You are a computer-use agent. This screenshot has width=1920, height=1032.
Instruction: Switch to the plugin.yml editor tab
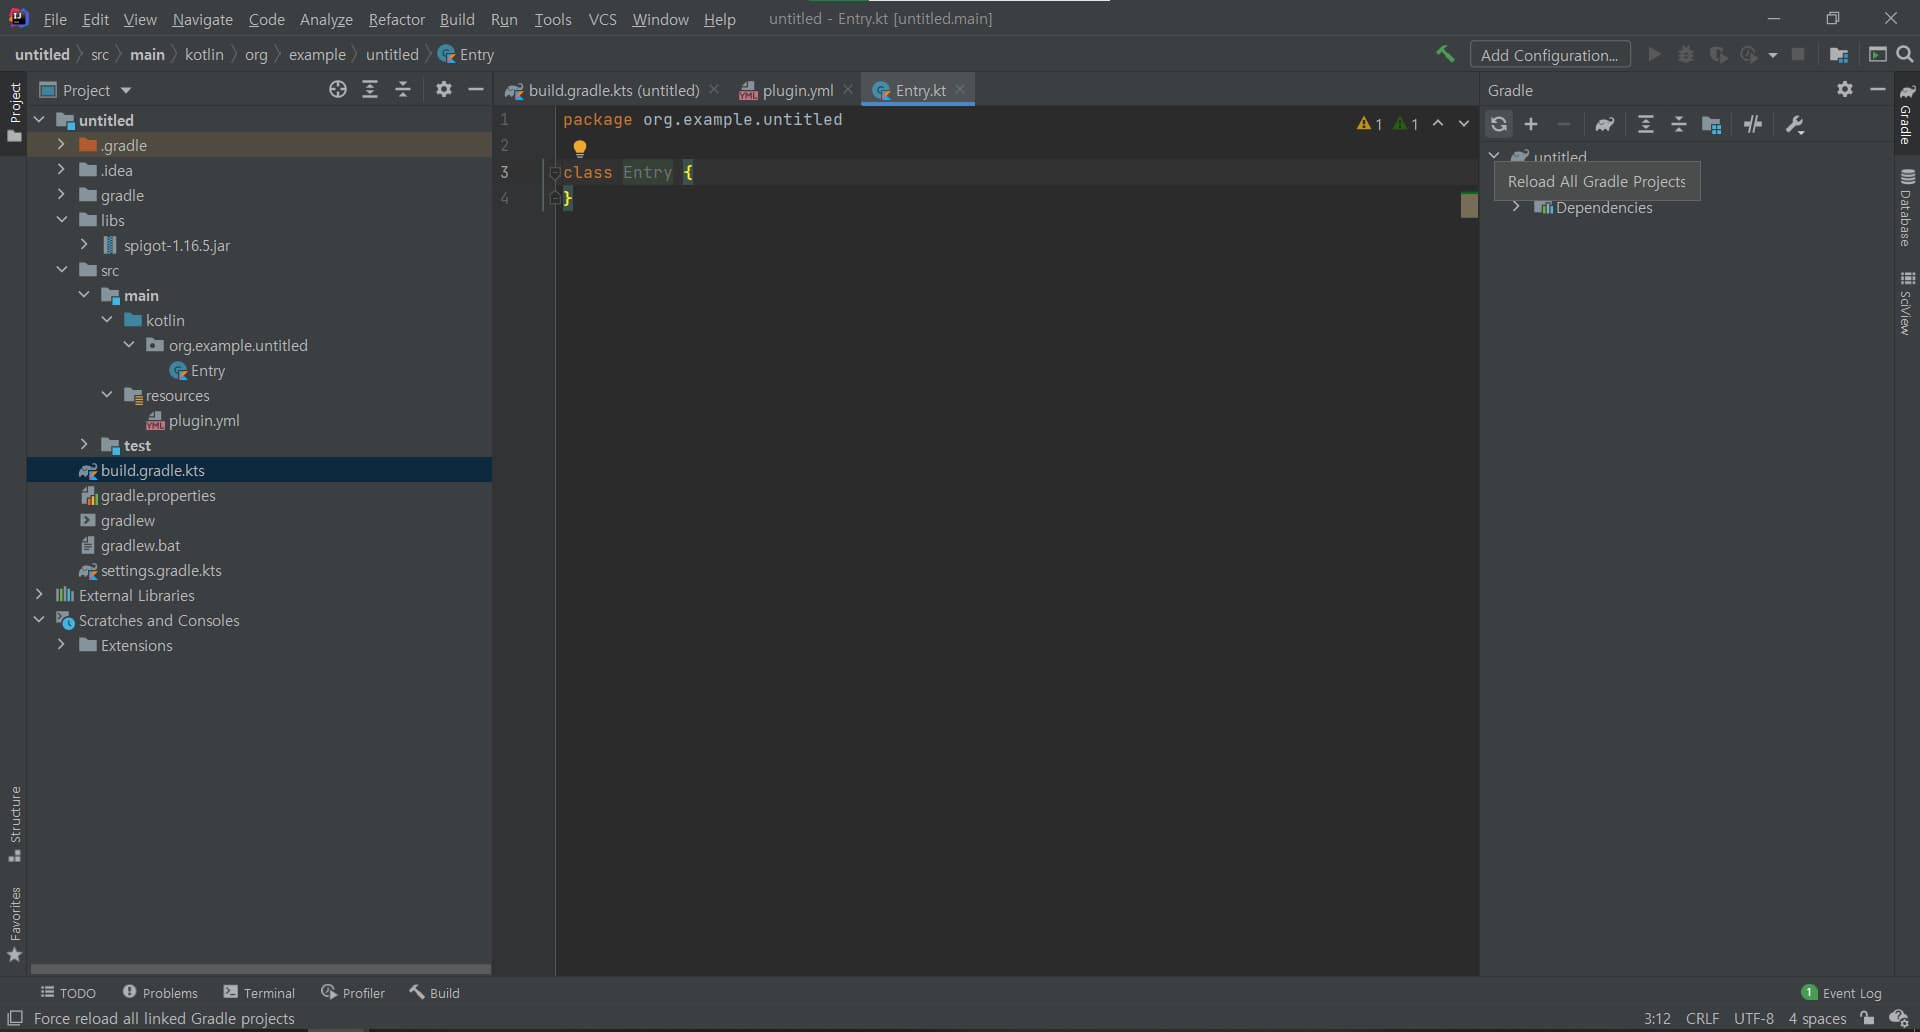(795, 89)
